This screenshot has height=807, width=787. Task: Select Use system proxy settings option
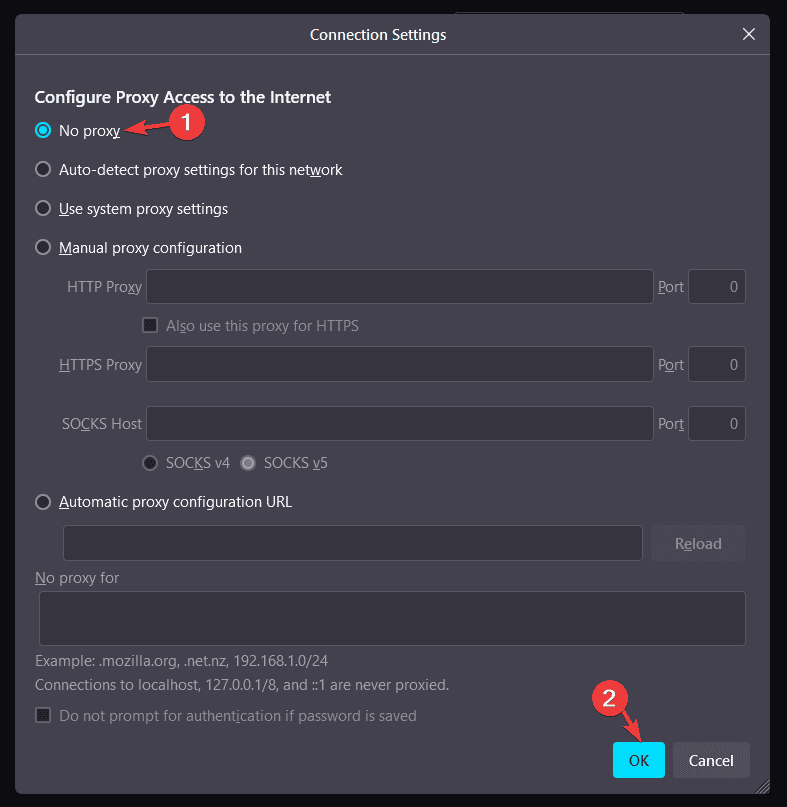tap(43, 208)
